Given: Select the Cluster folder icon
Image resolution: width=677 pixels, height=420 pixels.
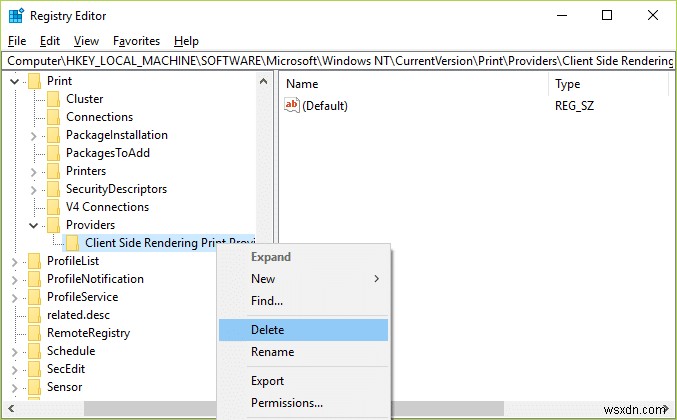Looking at the screenshot, I should (x=54, y=99).
